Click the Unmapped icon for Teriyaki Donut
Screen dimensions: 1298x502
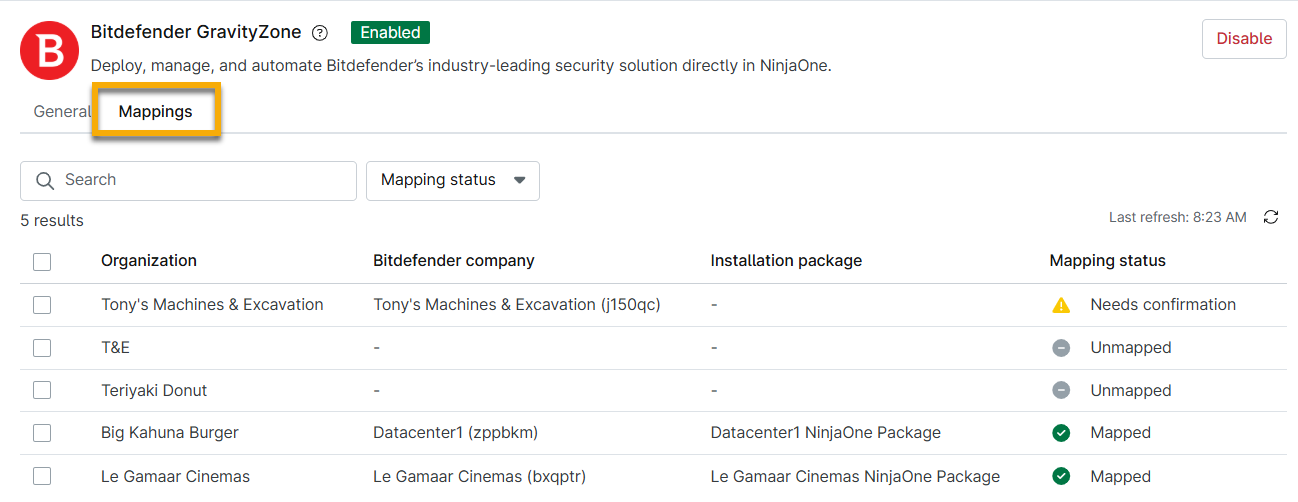pyautogui.click(x=1061, y=391)
